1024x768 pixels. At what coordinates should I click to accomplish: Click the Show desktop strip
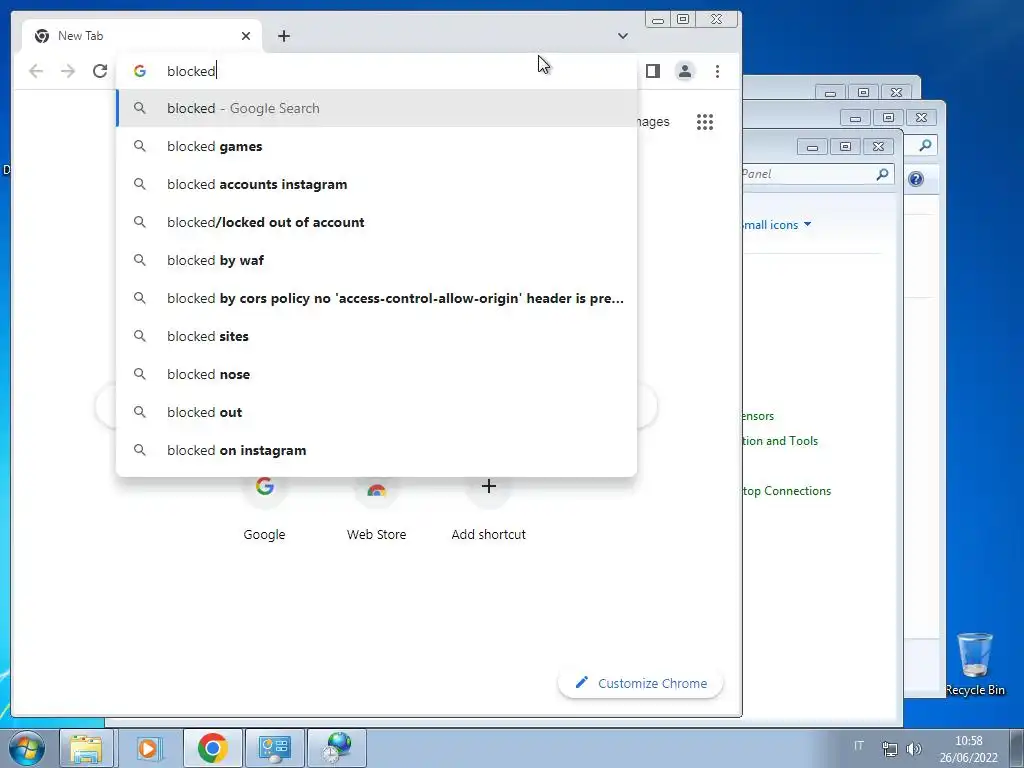1017,748
